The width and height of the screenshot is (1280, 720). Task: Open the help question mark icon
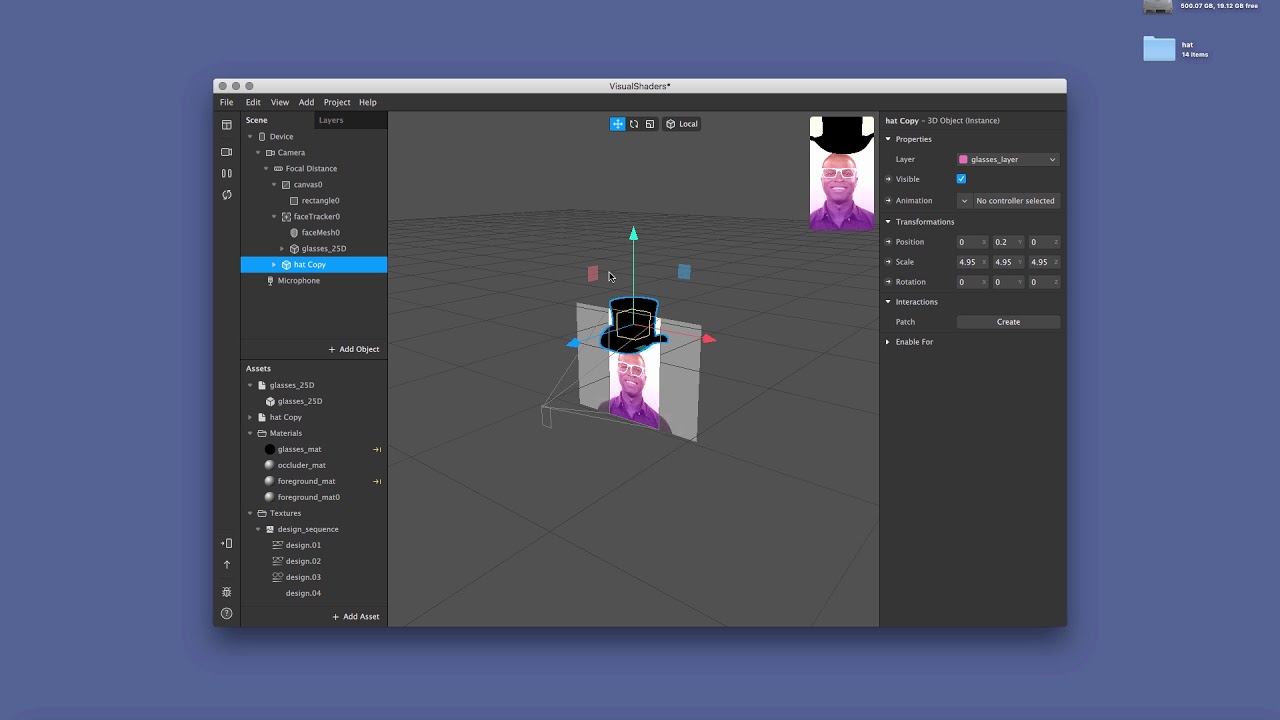[x=227, y=613]
